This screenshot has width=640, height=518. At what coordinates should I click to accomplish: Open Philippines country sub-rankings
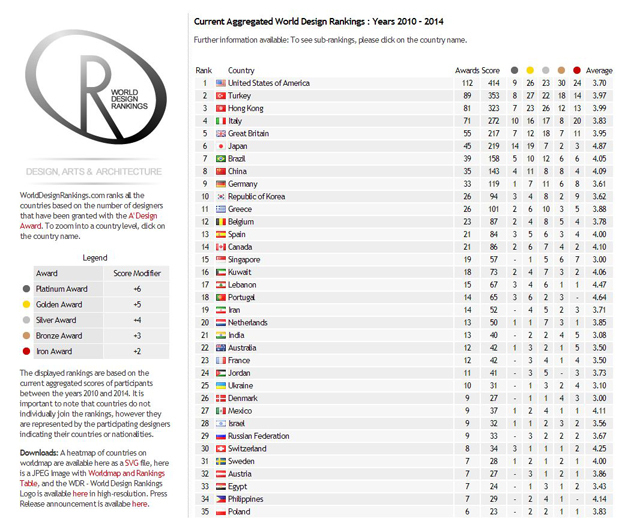coord(246,500)
